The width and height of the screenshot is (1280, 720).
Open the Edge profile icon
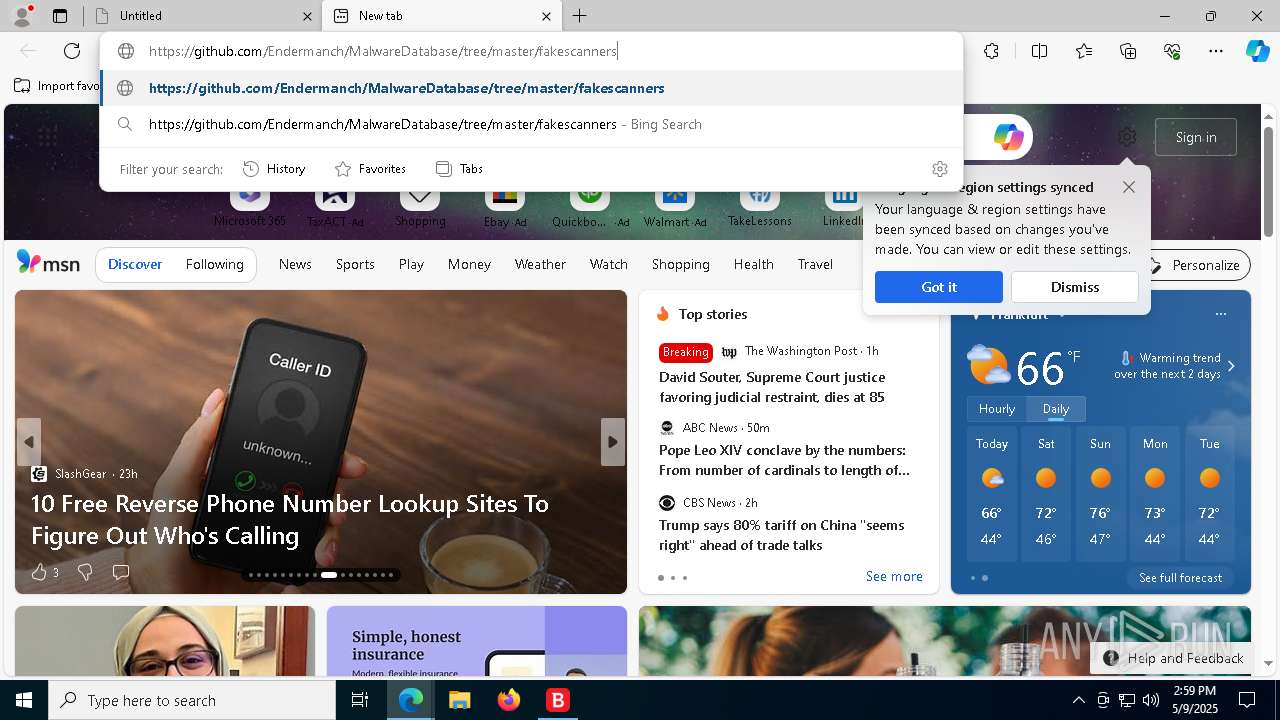[22, 16]
